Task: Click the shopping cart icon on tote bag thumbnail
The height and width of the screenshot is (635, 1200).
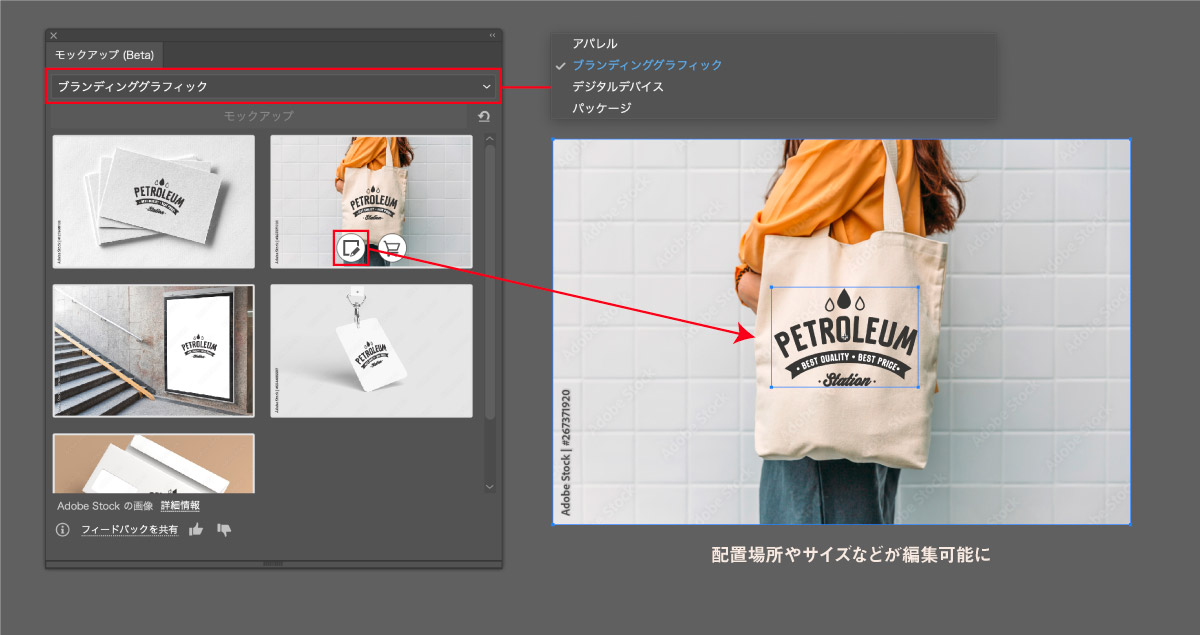Action: coord(392,248)
